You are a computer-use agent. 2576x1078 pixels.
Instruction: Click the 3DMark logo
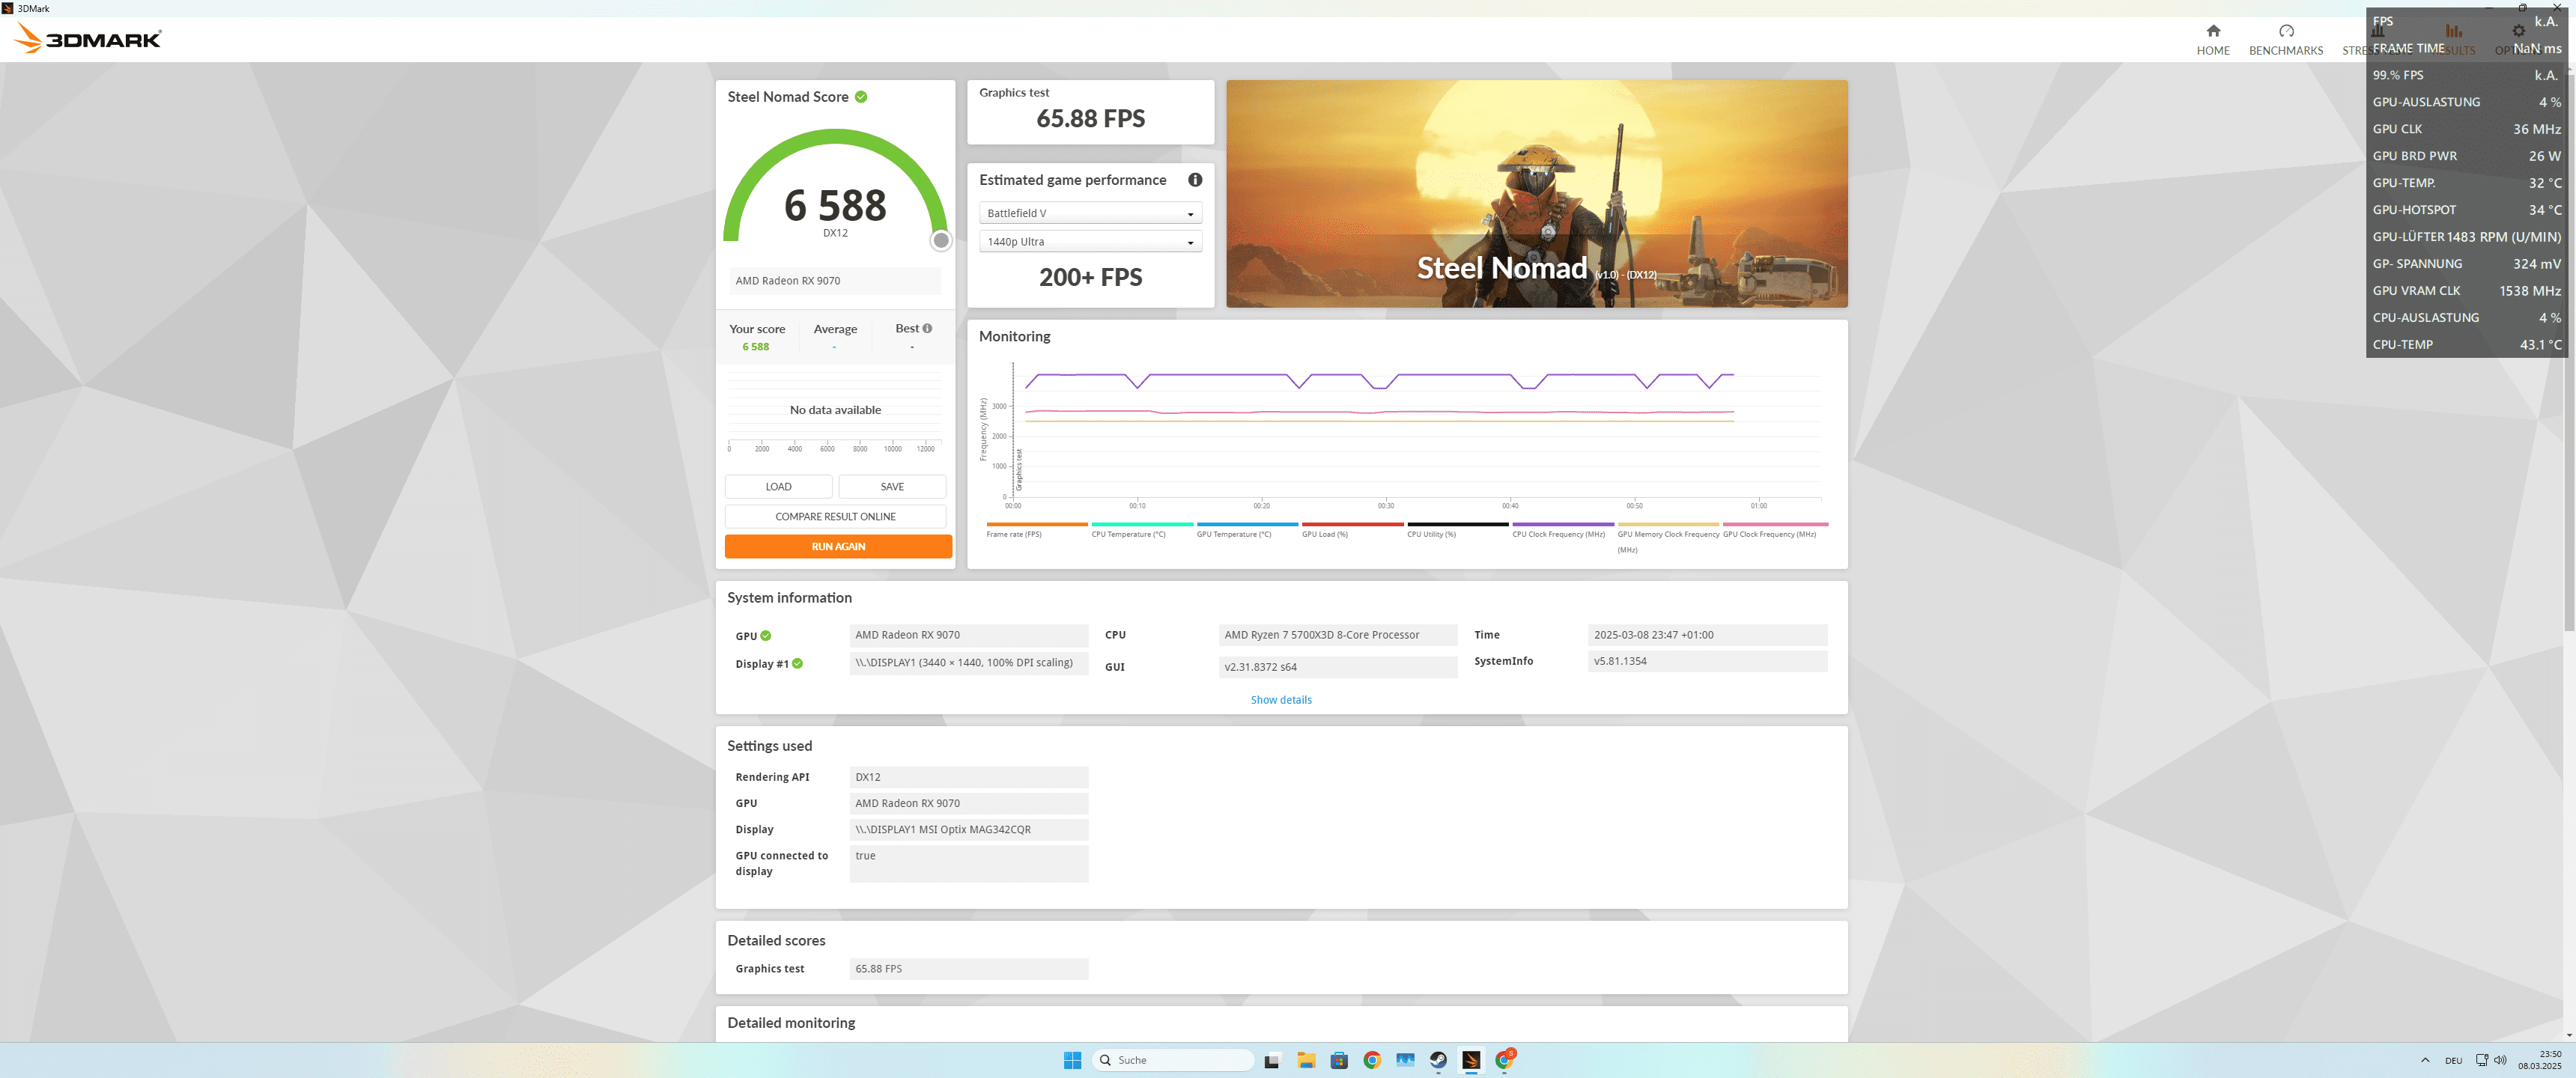88,39
